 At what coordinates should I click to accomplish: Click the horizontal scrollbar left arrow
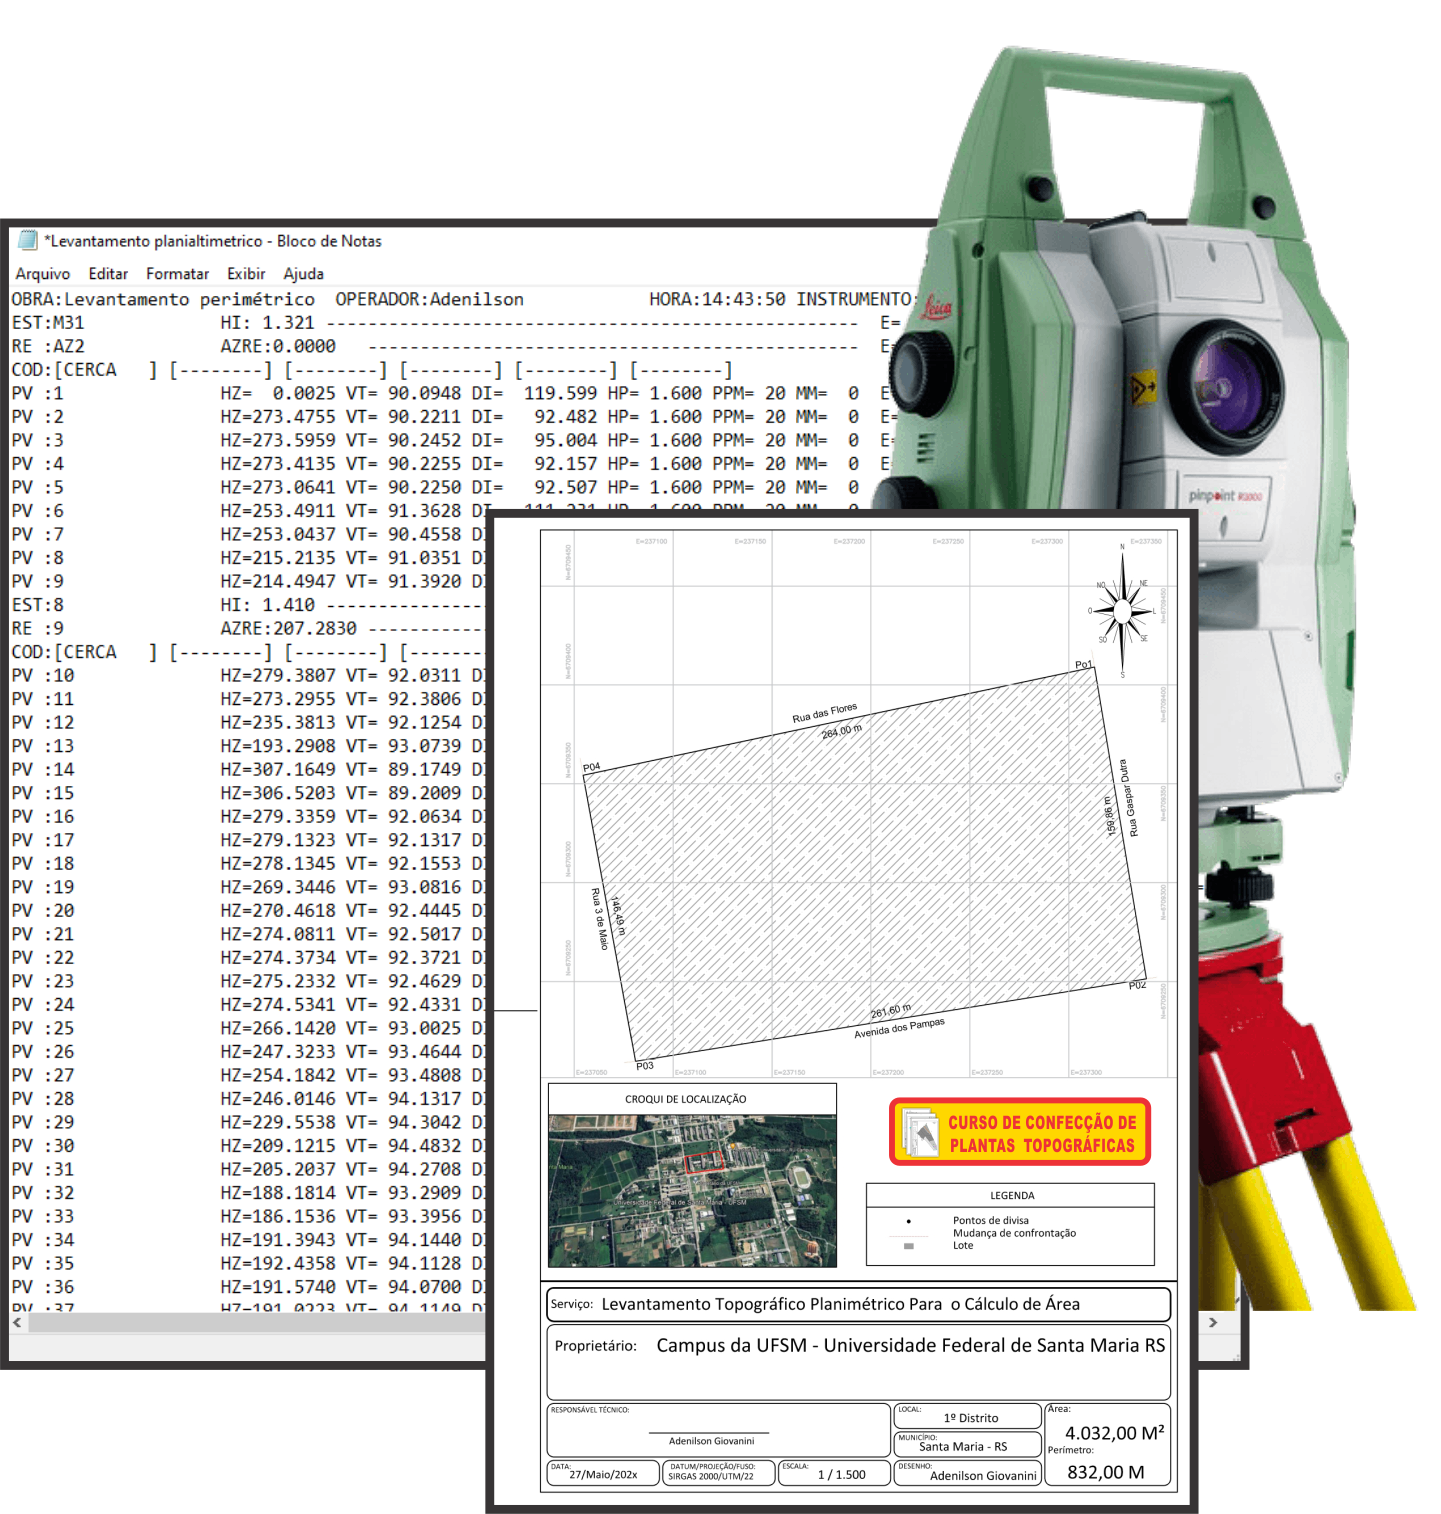click(x=17, y=1322)
